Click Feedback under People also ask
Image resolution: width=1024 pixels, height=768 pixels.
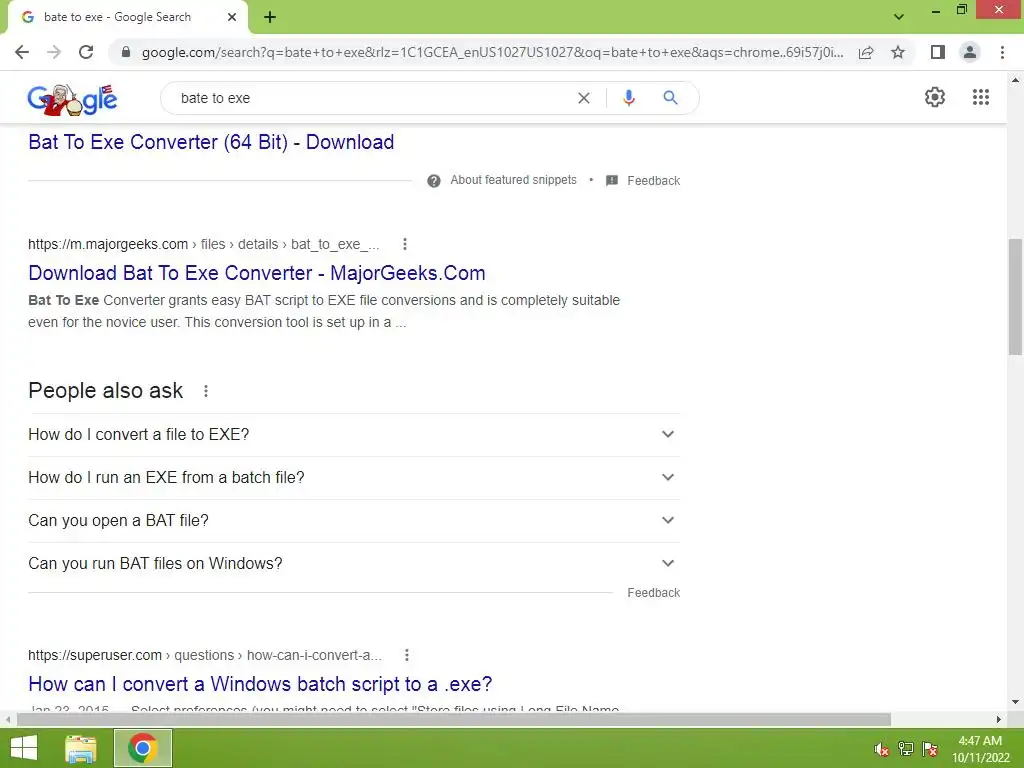653,593
